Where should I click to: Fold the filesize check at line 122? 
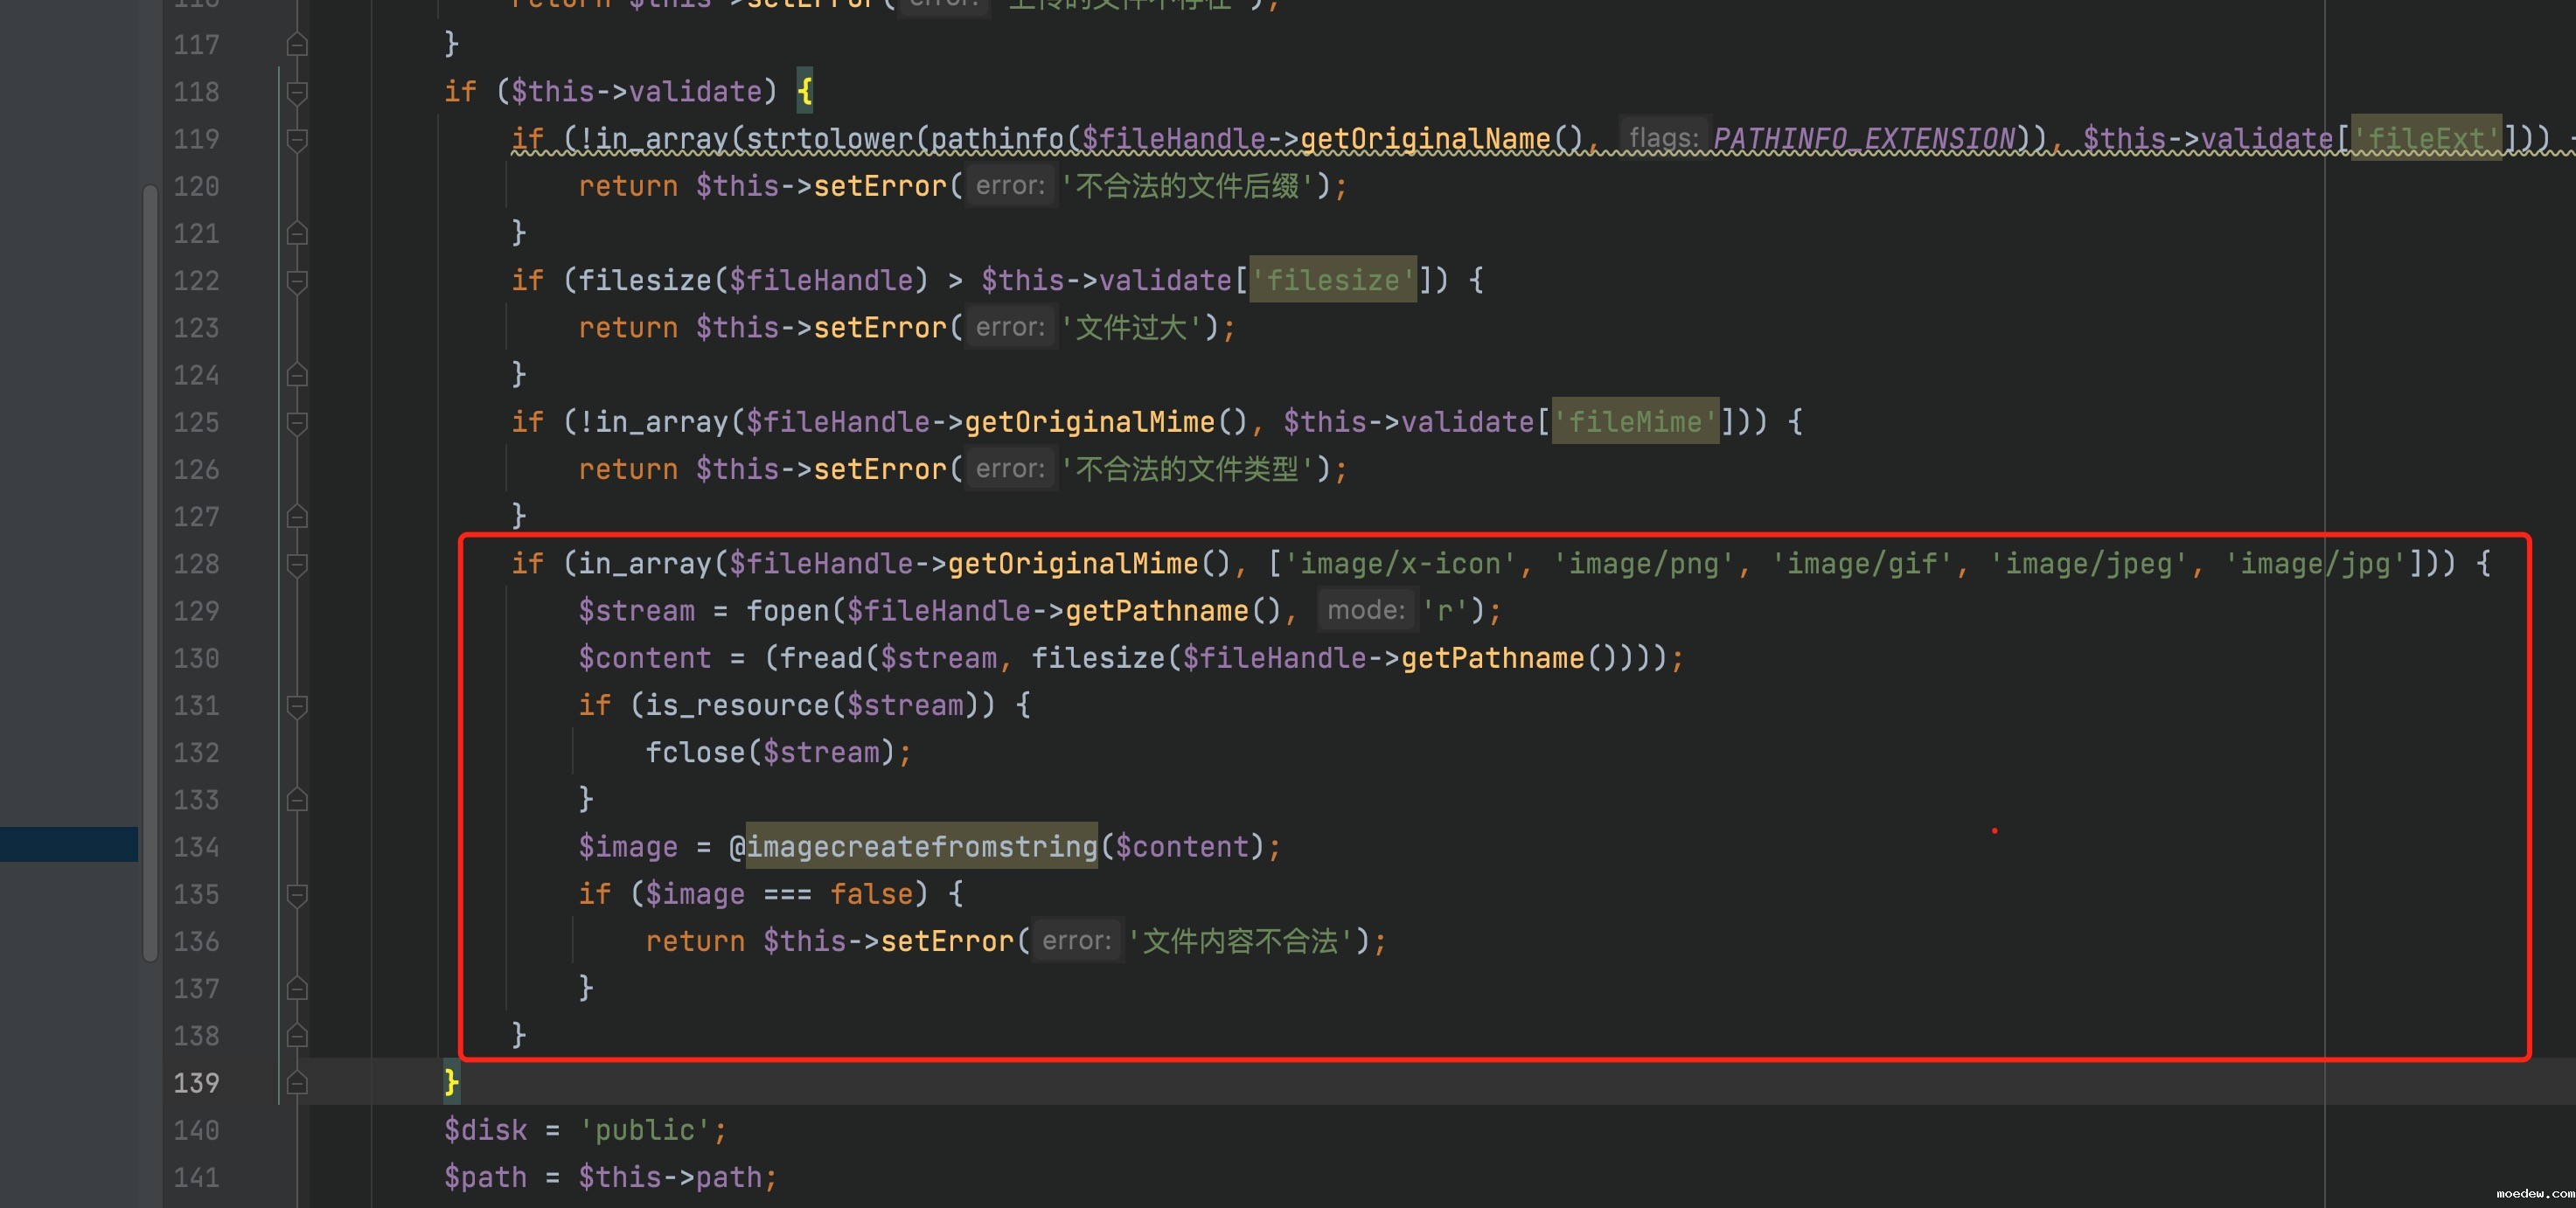click(x=296, y=281)
